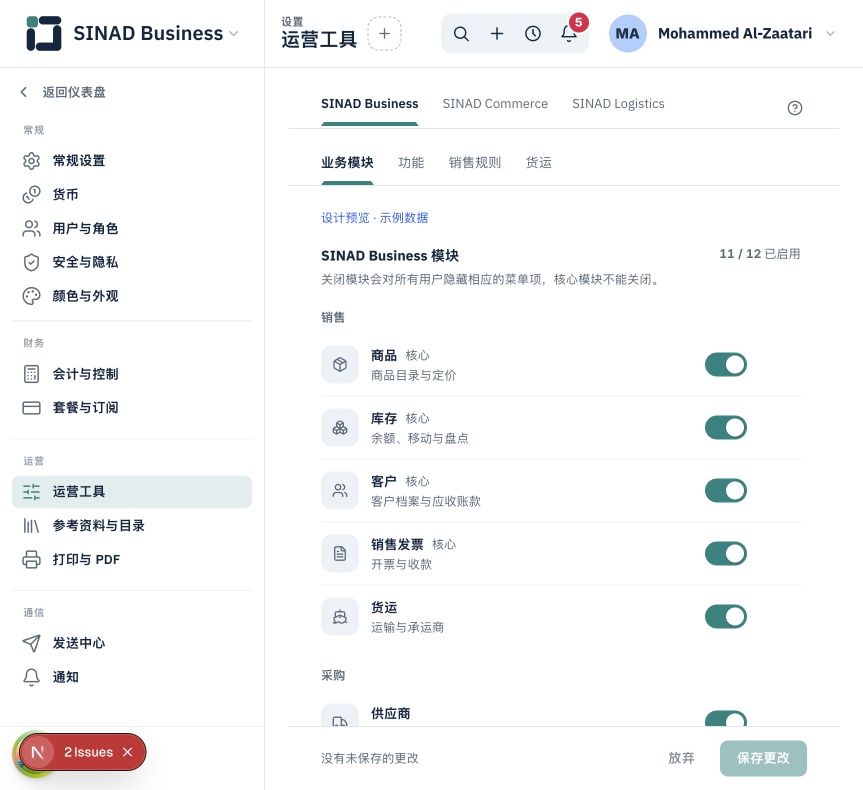The image size is (863, 790).
Task: Open 用户与角色 in sidebar
Action: coord(132,228)
